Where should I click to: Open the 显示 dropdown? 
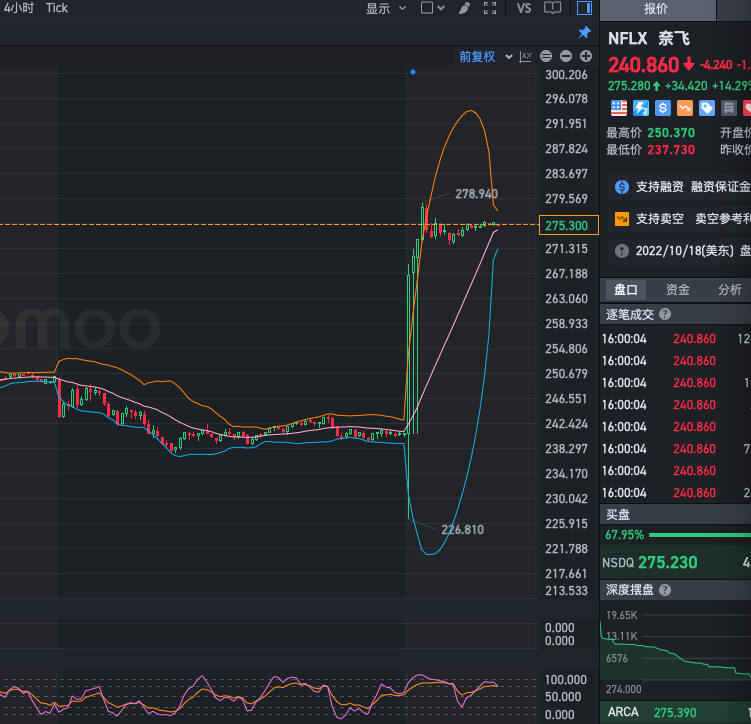click(386, 8)
